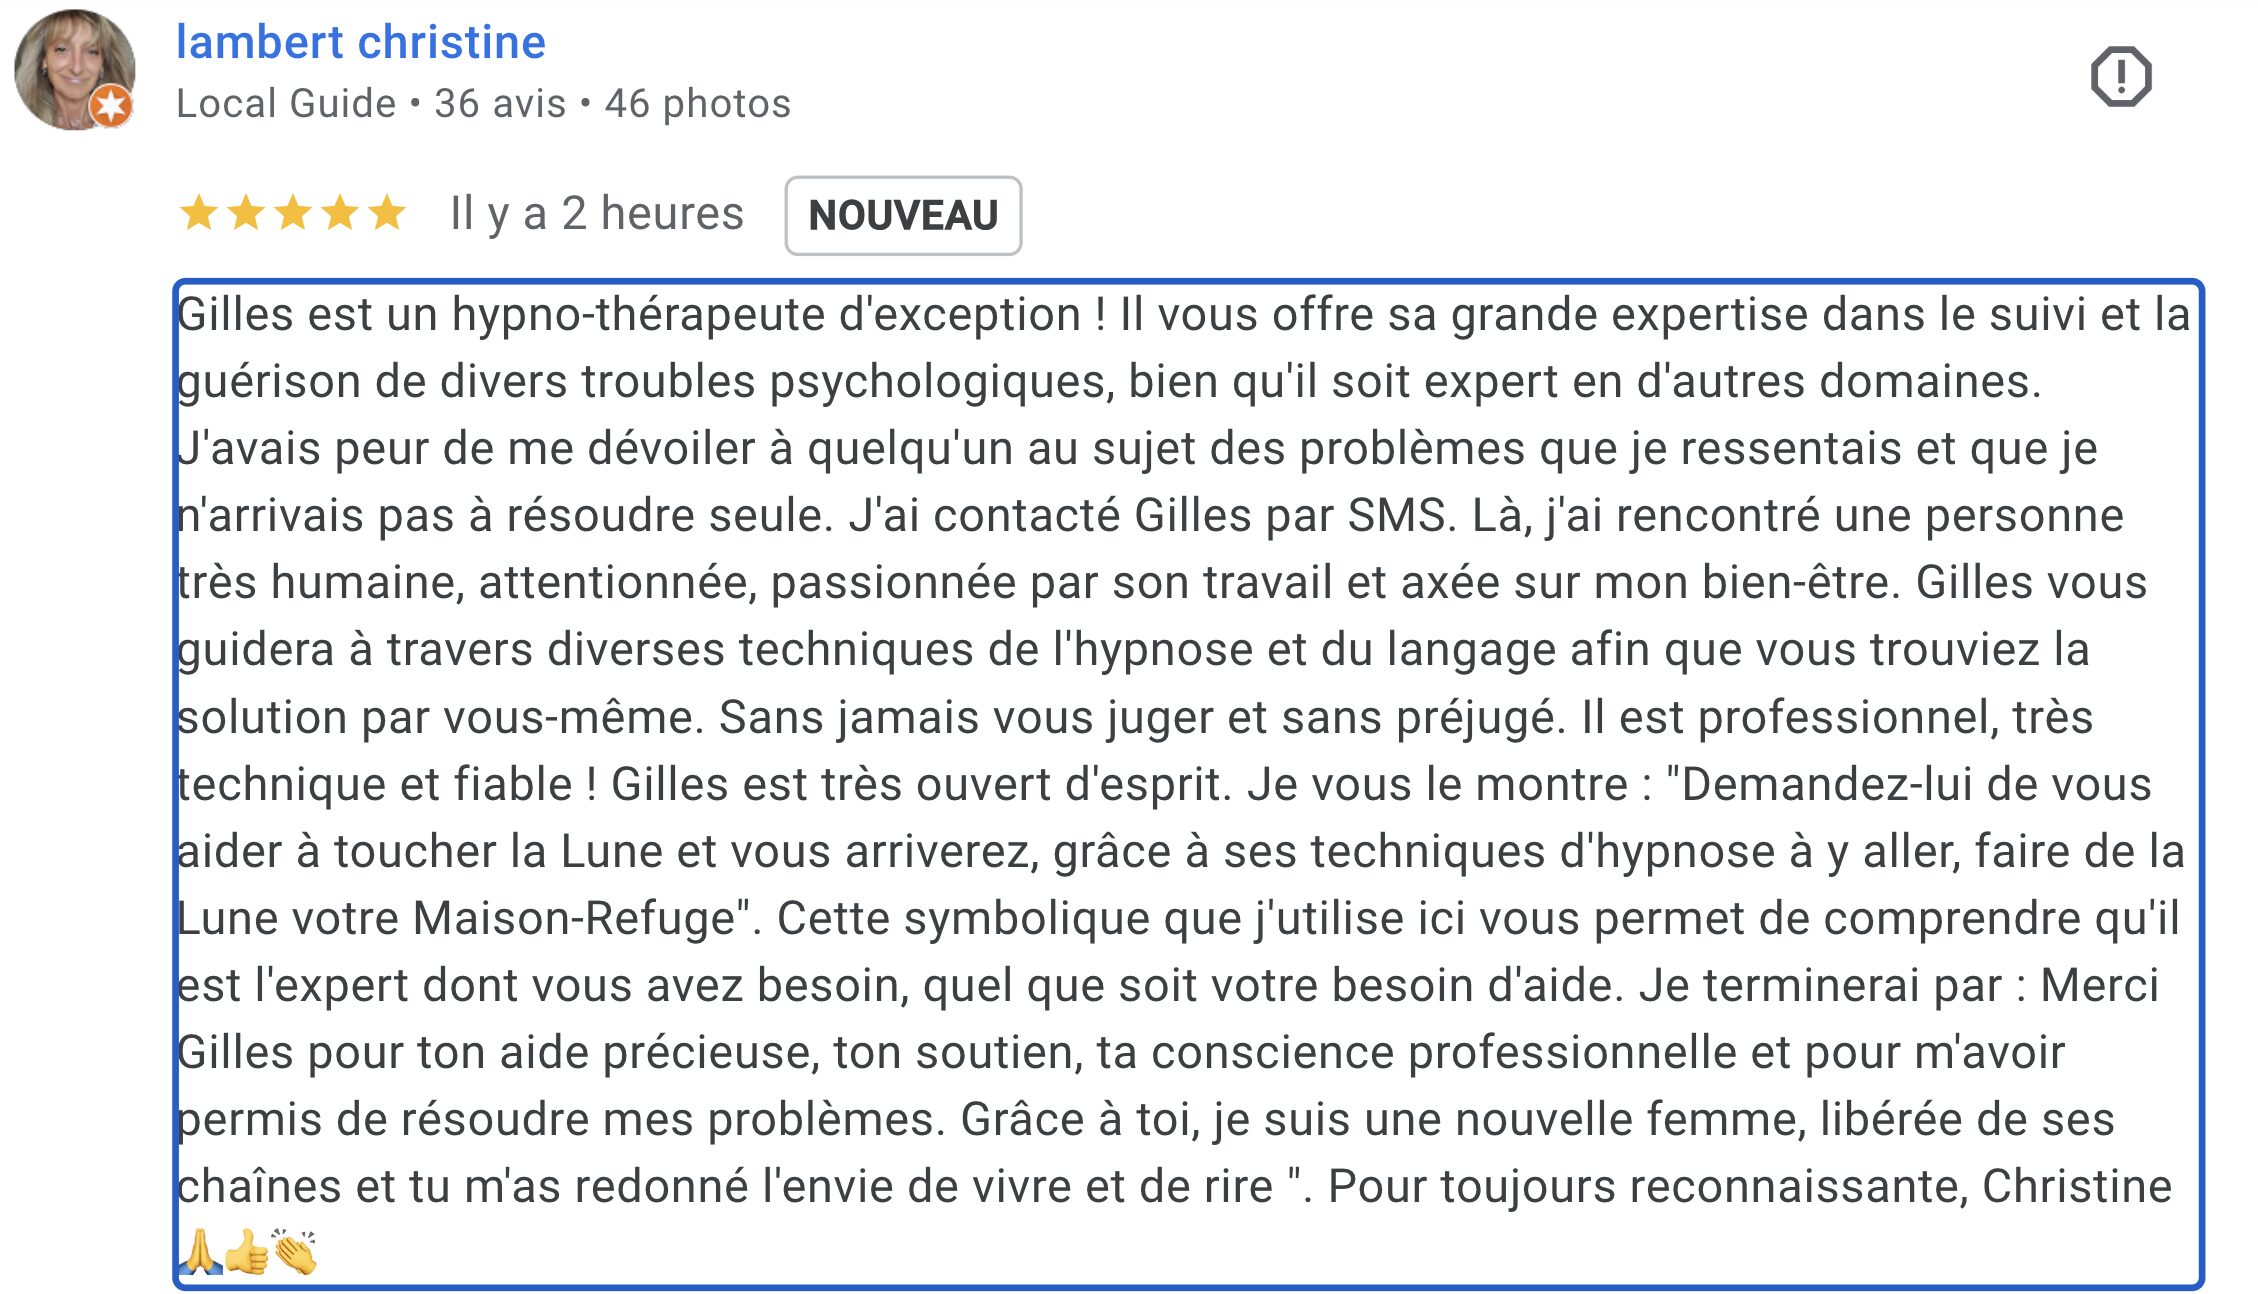
Task: Click the word "SMS" in the review
Action: pos(1397,516)
